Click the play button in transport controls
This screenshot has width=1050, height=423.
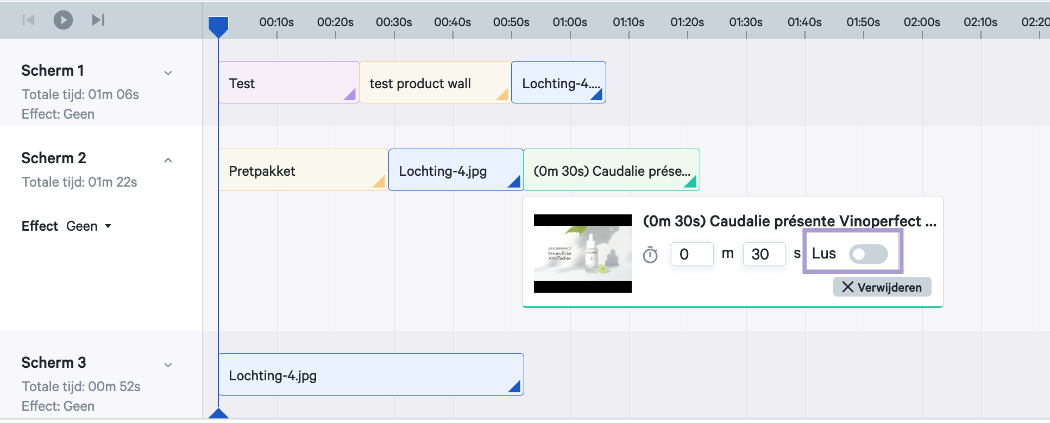tap(63, 19)
